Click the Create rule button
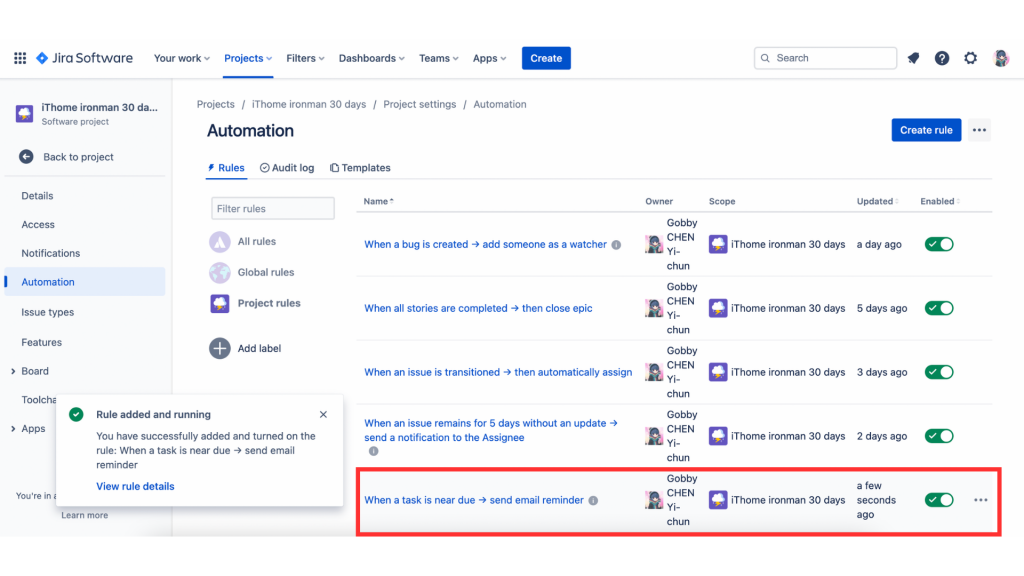This screenshot has width=1024, height=576. click(x=926, y=130)
